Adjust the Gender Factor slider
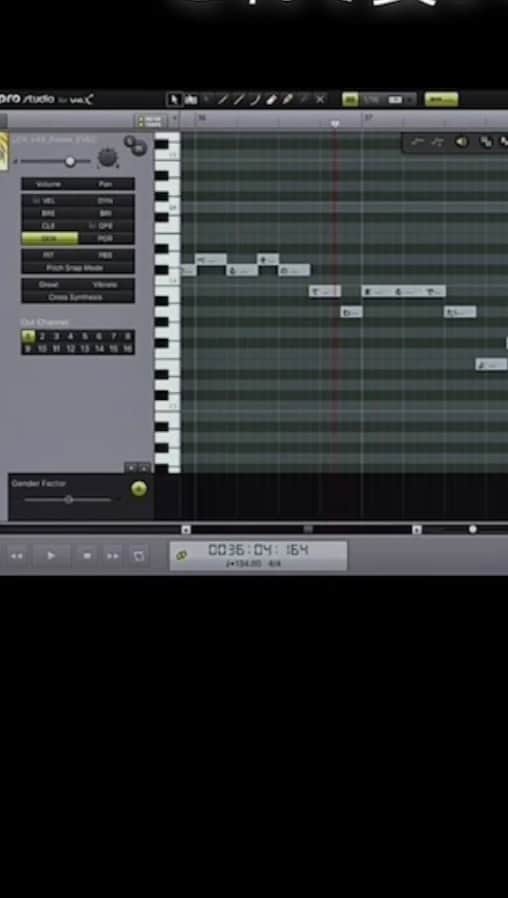 tap(68, 499)
